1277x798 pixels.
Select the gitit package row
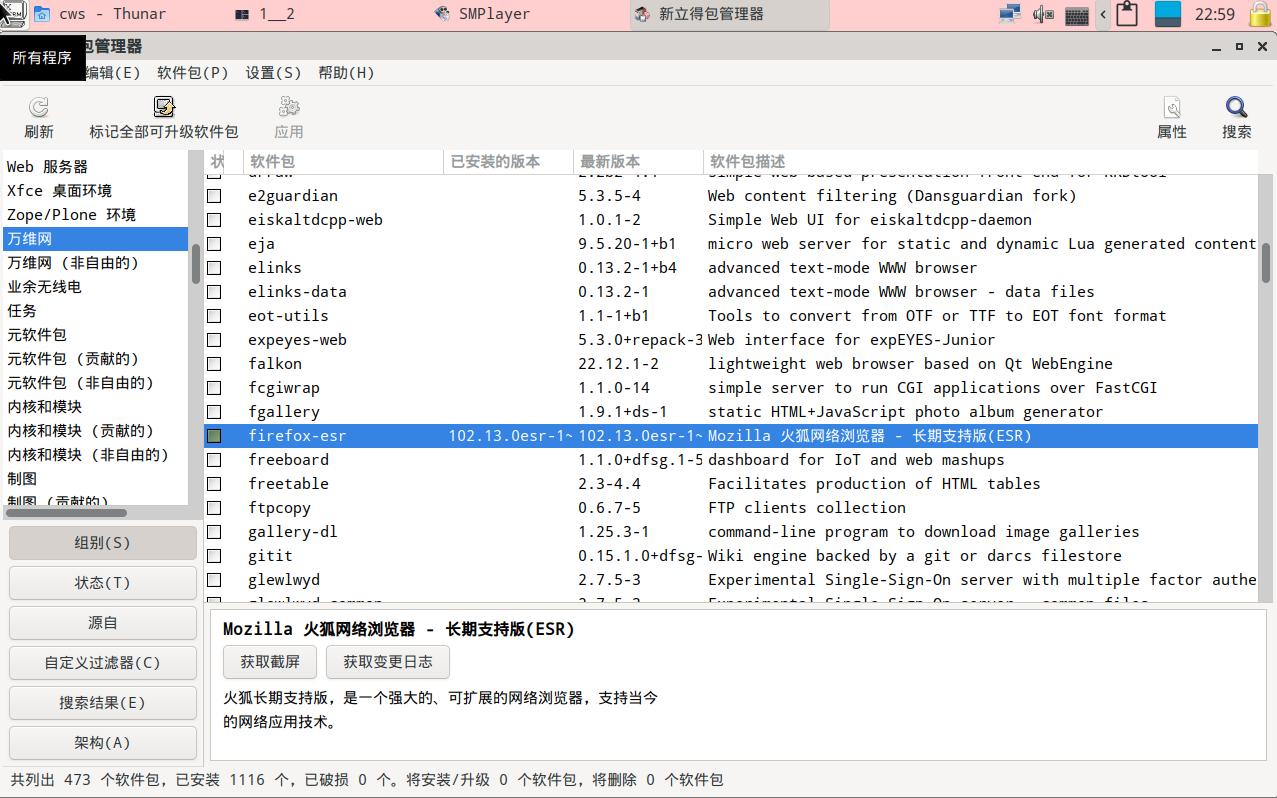731,556
